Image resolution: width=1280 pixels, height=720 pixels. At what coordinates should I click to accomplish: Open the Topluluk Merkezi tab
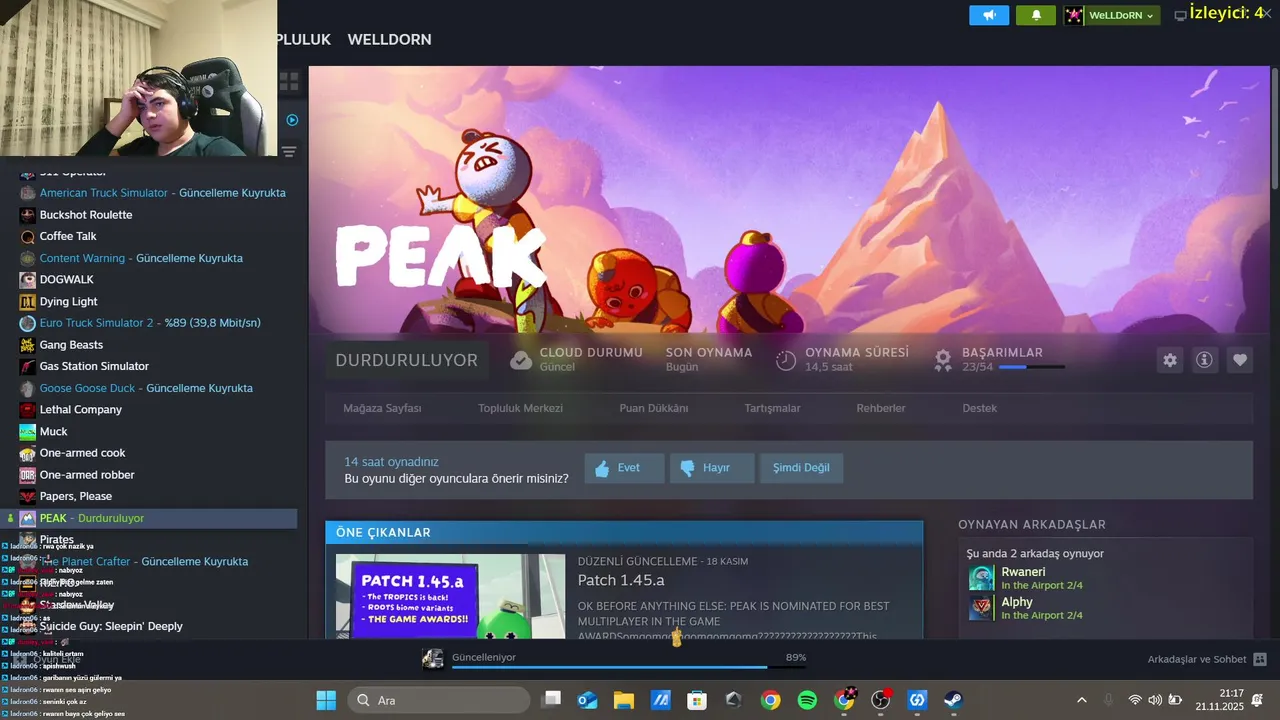click(520, 408)
